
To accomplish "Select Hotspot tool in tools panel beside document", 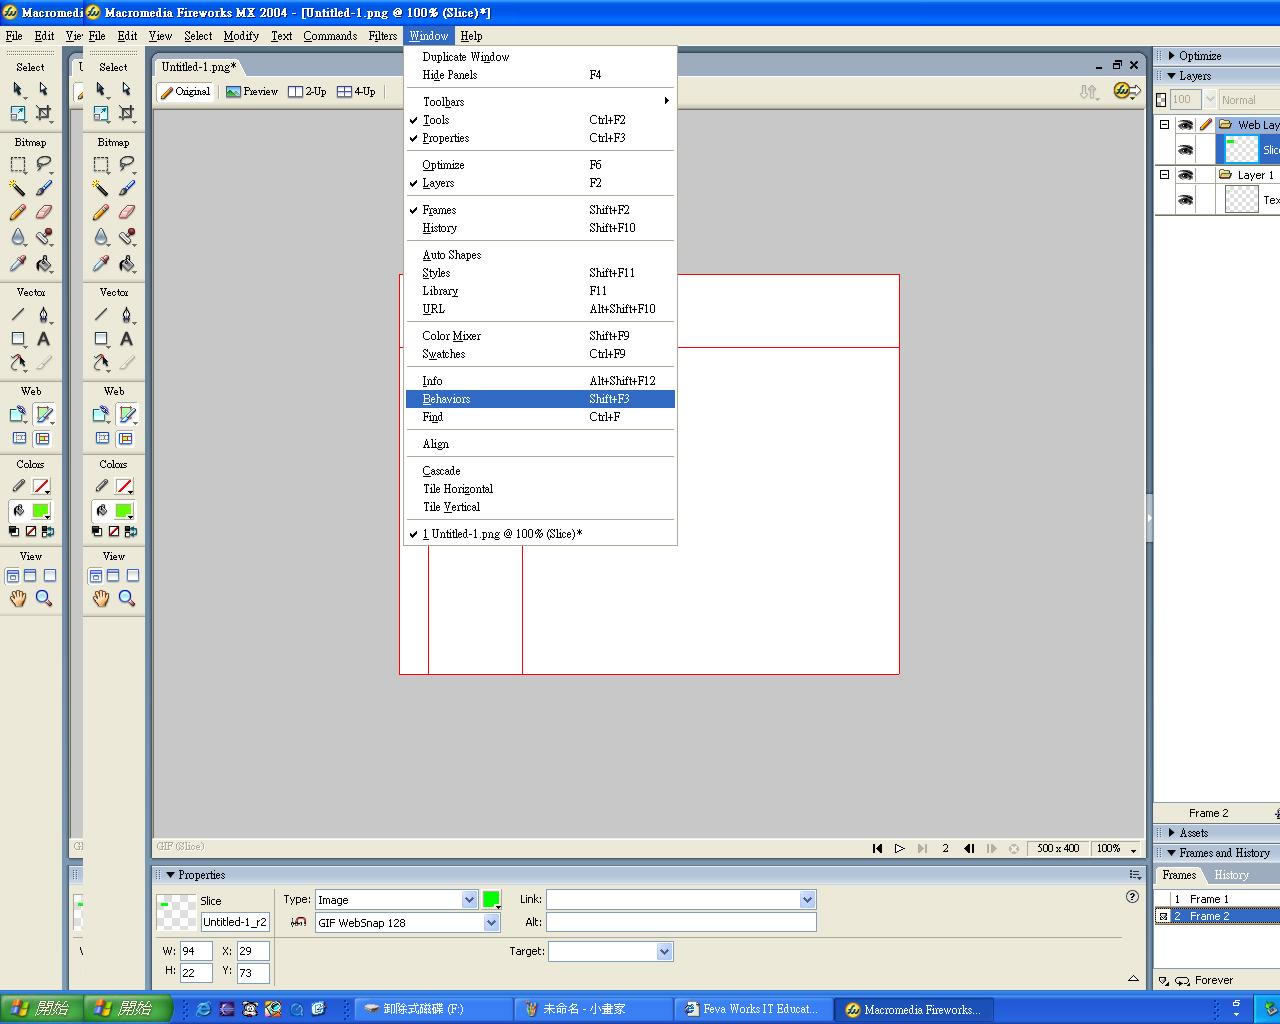I will click(101, 414).
